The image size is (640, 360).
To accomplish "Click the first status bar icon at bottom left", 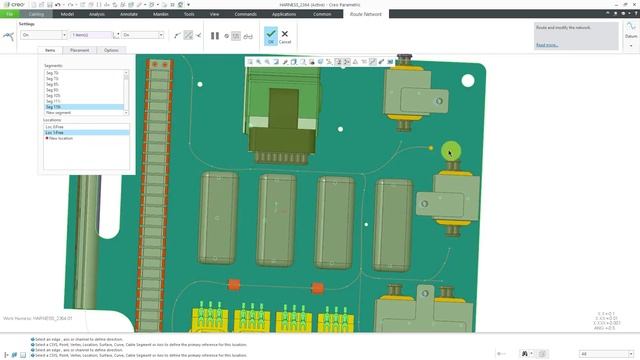I will pos(6,355).
